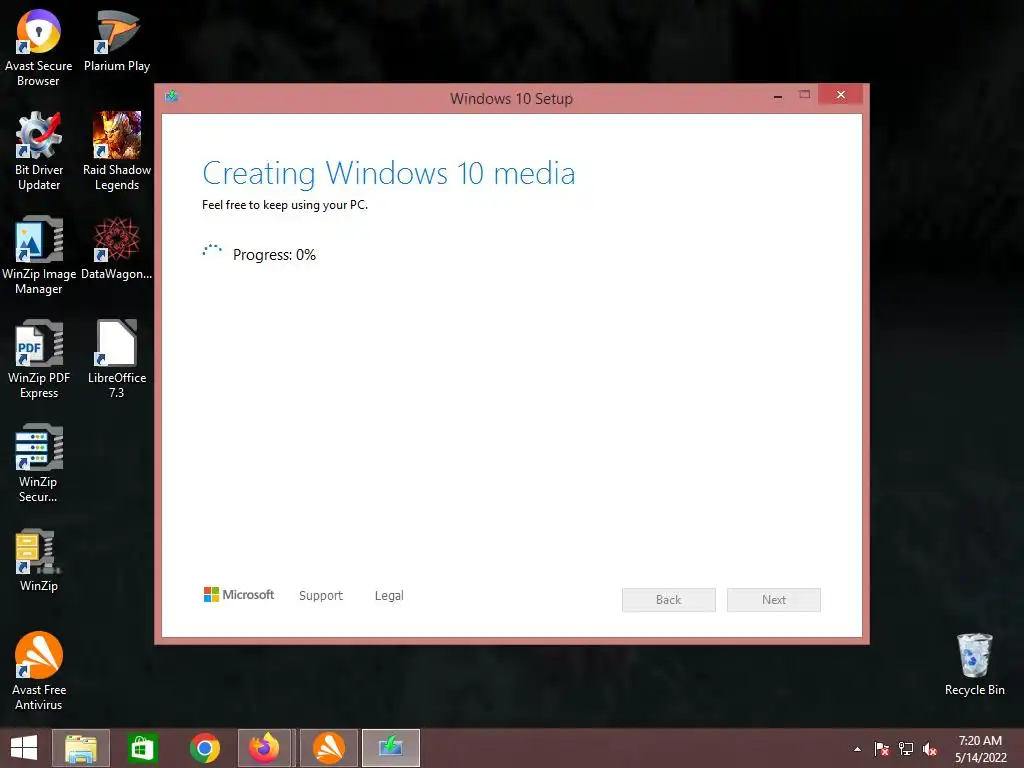Show hidden system tray icons
Screen dimensions: 1024x768
tap(857, 749)
